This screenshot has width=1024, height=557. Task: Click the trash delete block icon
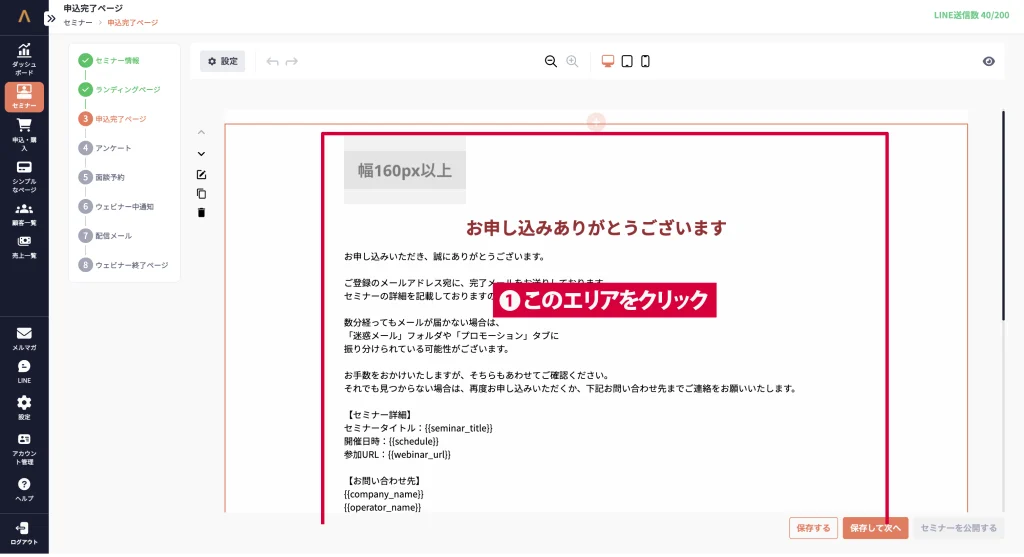(201, 212)
